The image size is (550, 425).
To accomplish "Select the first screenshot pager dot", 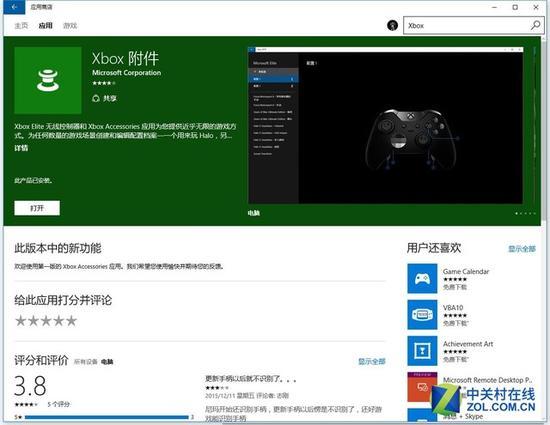I will click(516, 213).
